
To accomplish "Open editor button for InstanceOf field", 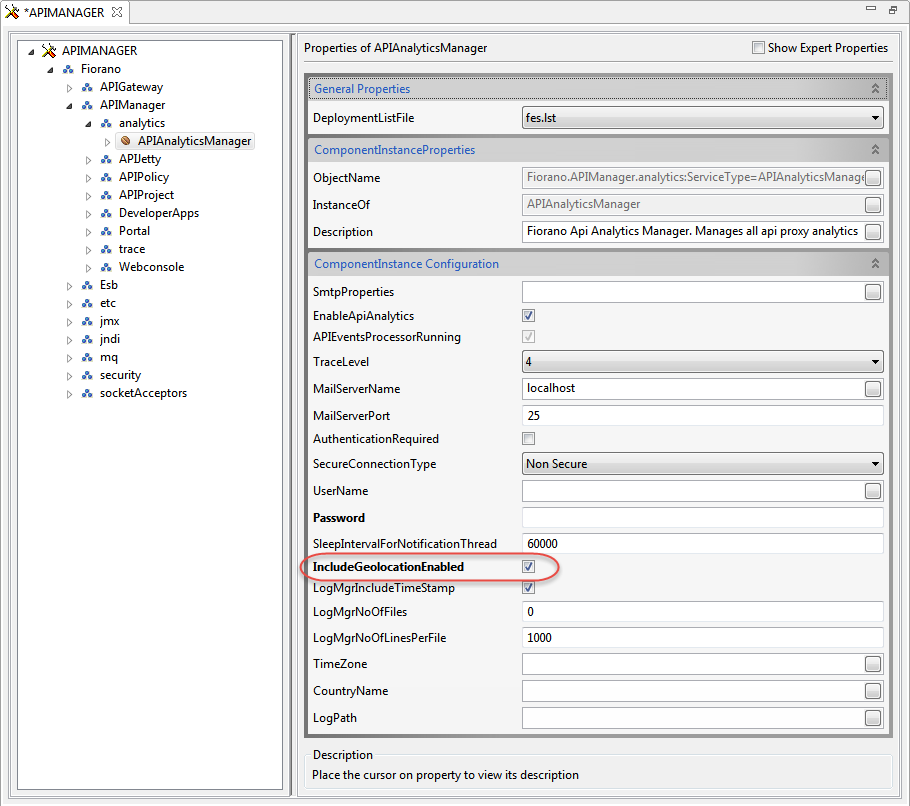I will (x=873, y=205).
